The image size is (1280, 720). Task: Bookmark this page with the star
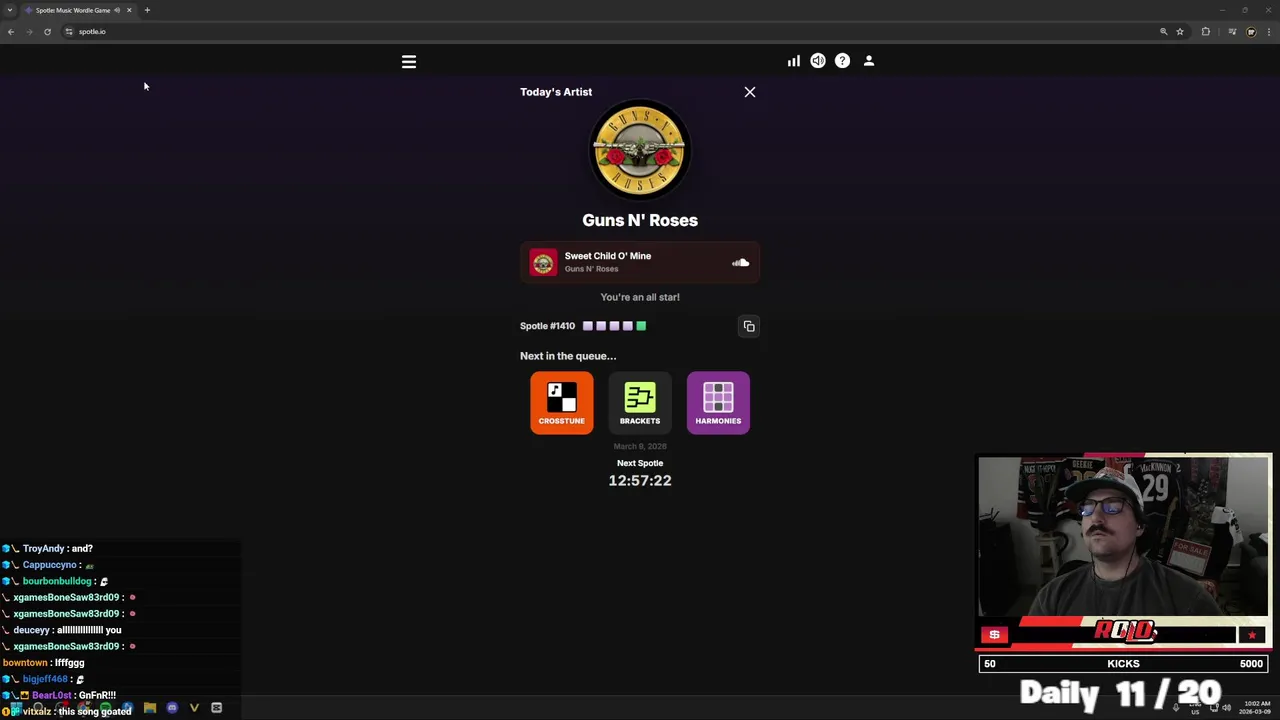(x=1180, y=32)
